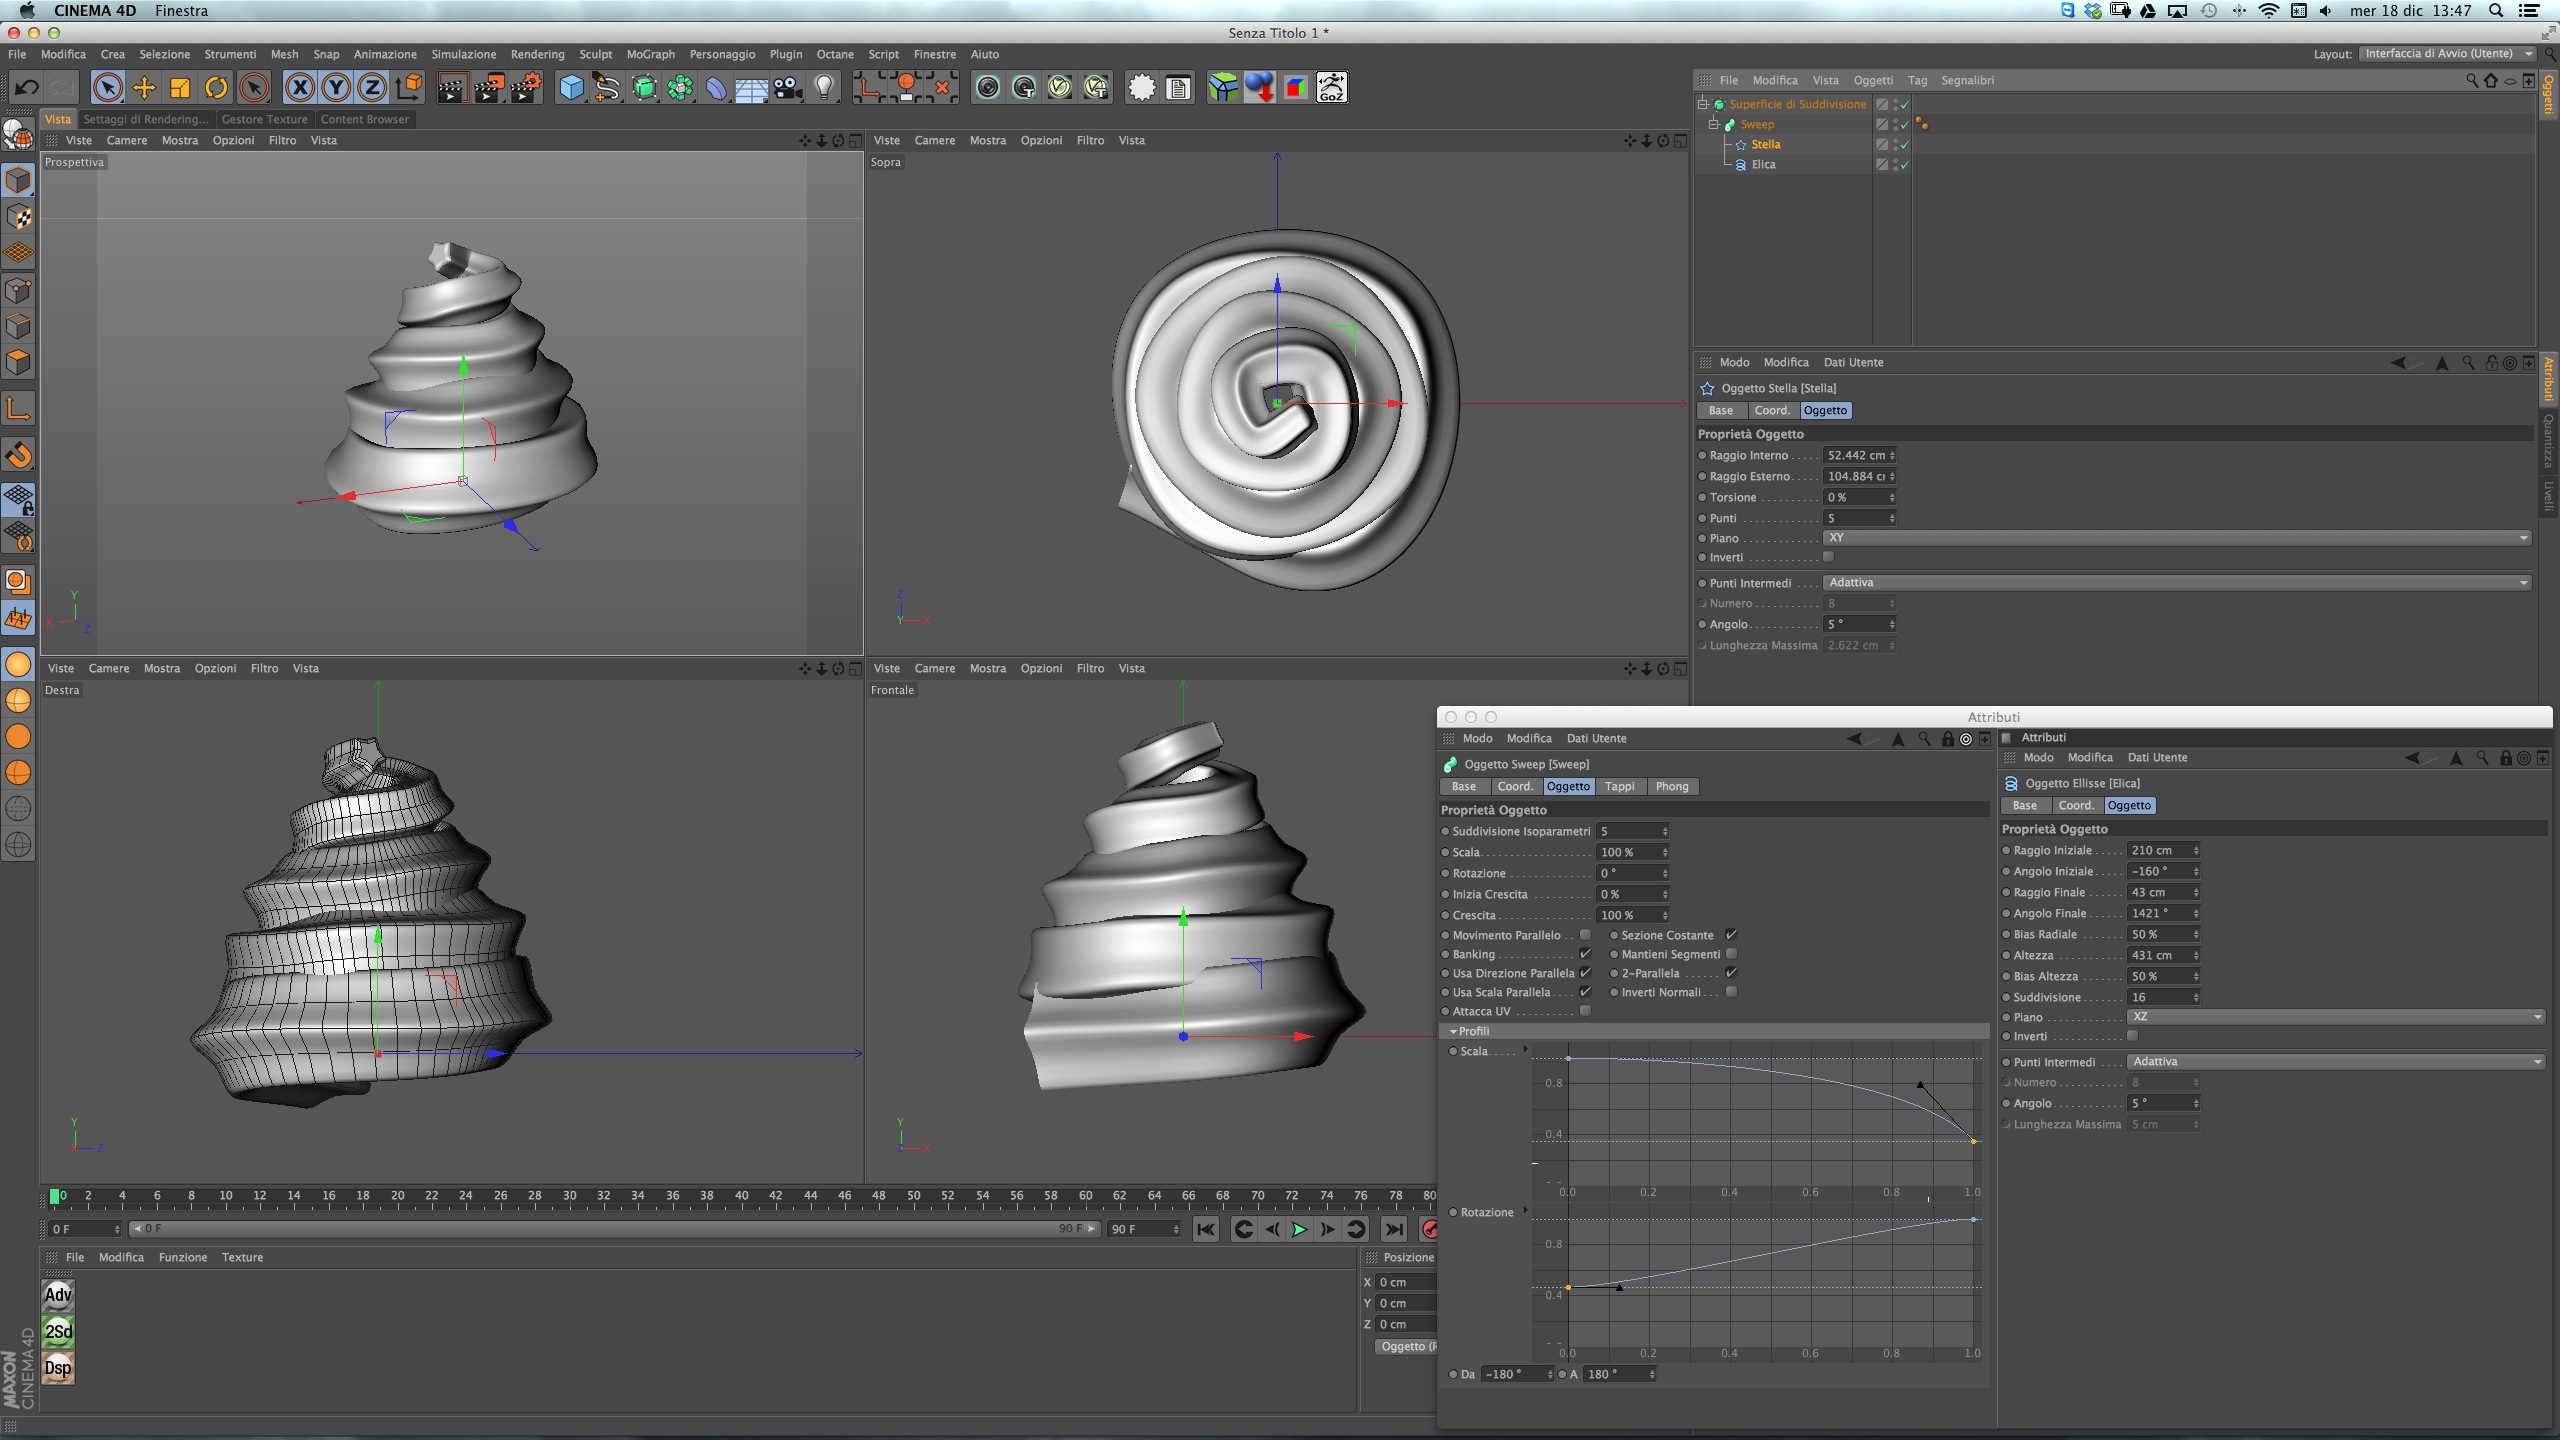Toggle Inverti Normali checkbox
Viewport: 2560px width, 1440px height.
tap(1731, 992)
